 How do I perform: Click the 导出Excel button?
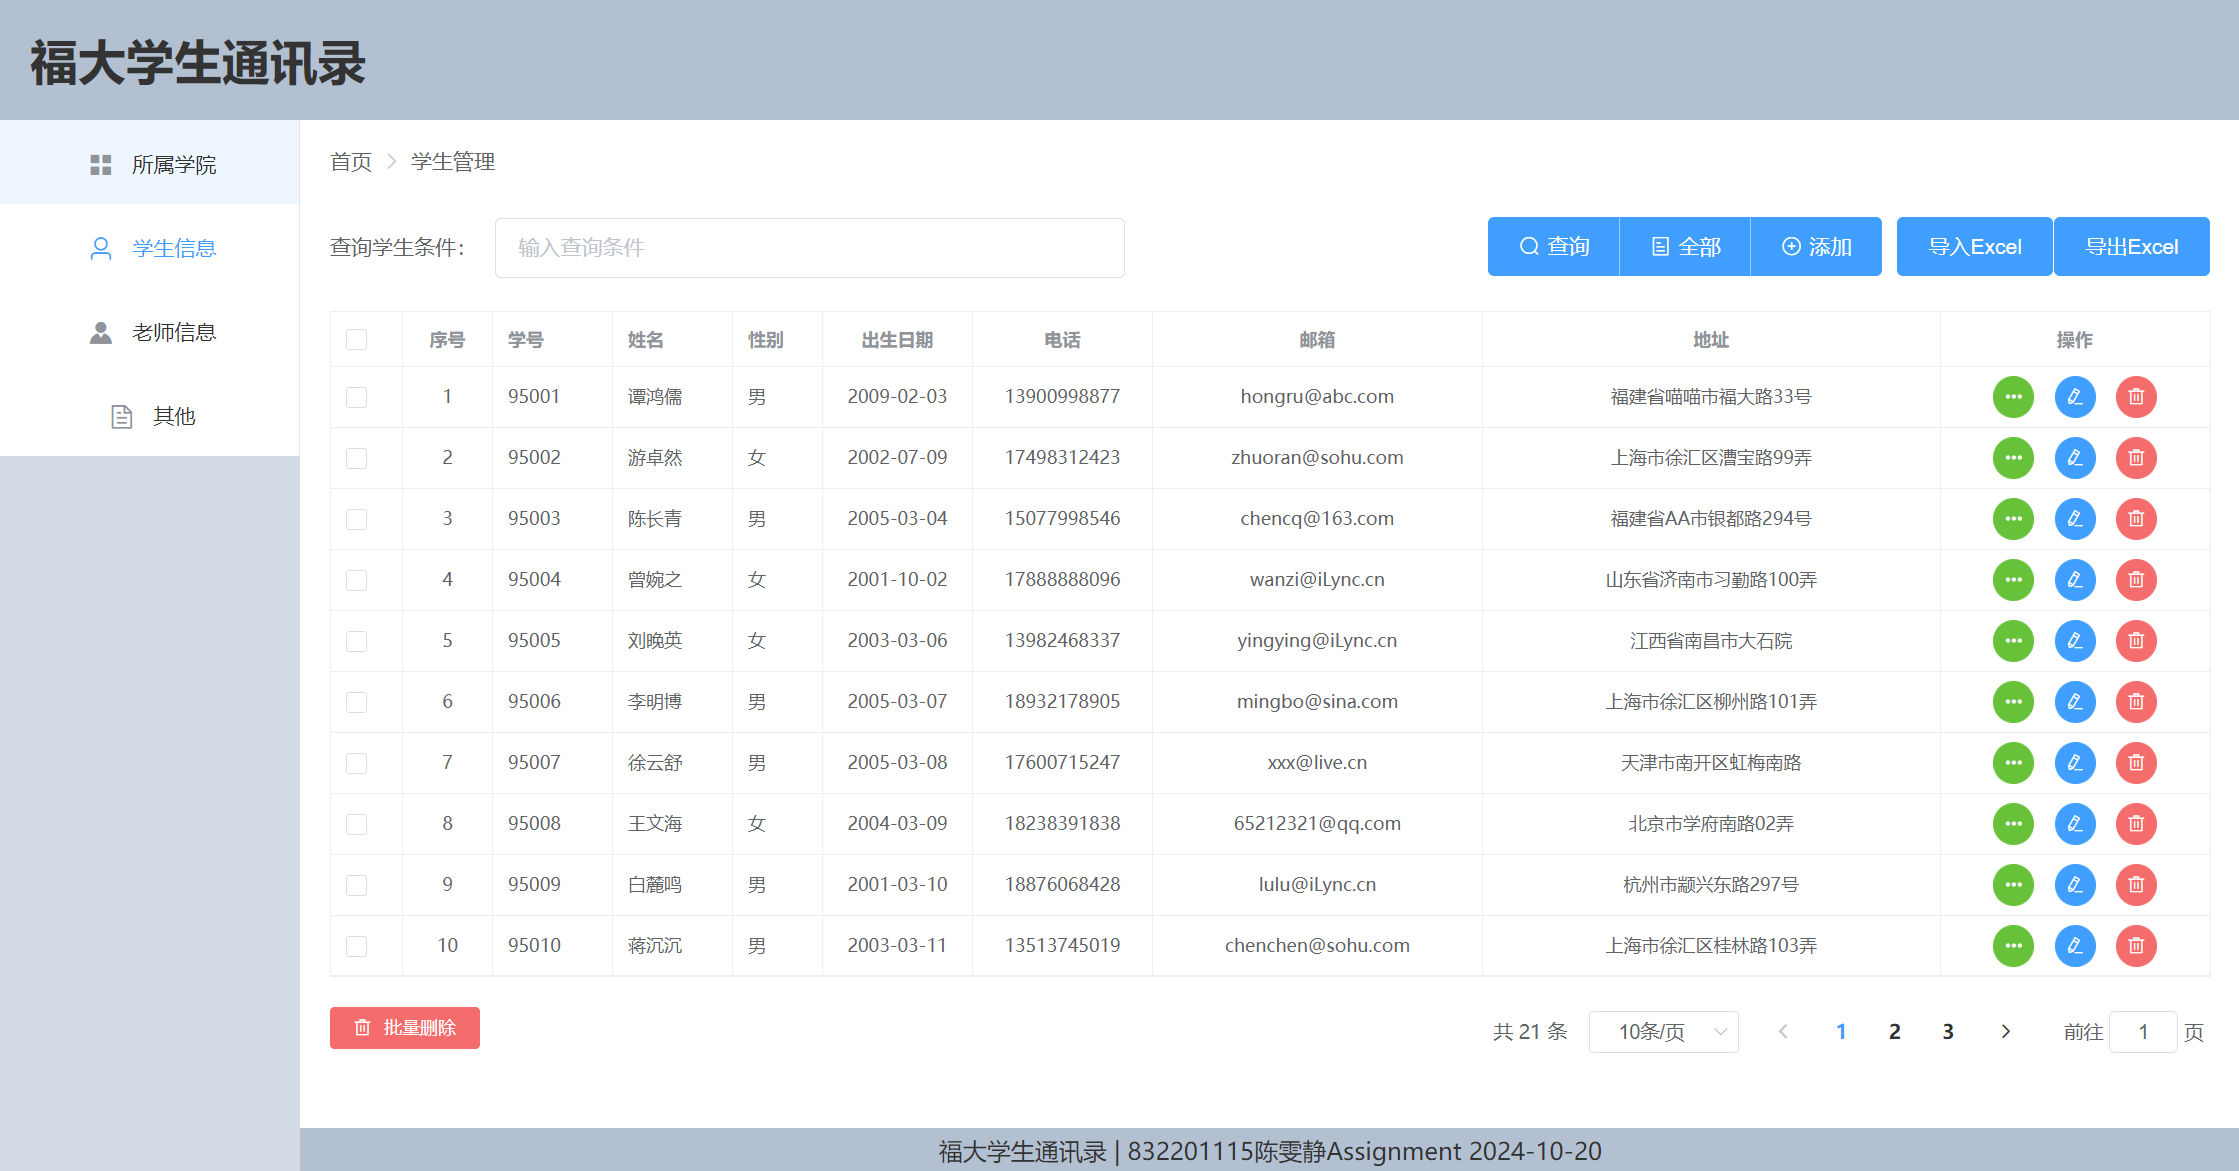(x=2131, y=247)
